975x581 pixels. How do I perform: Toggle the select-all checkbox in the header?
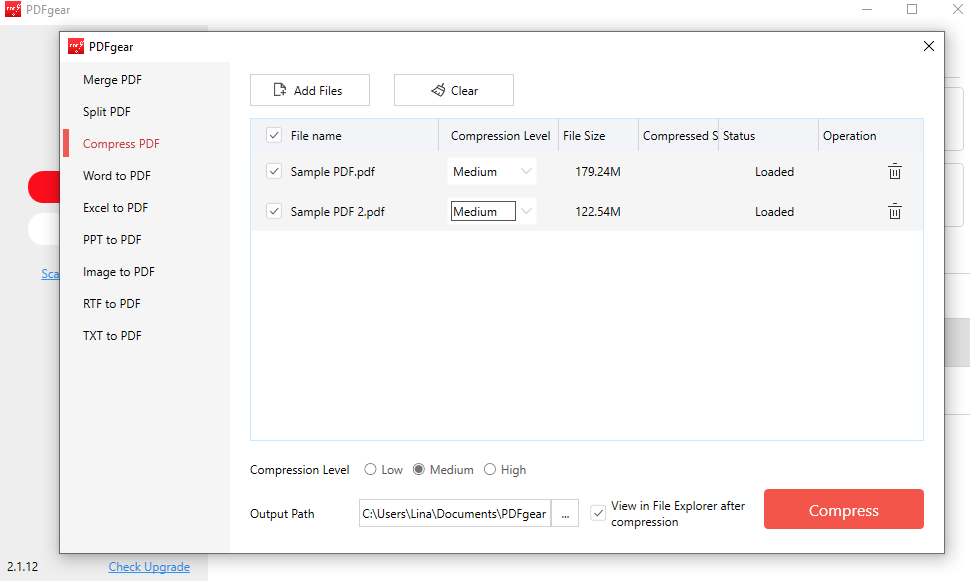pyautogui.click(x=274, y=135)
